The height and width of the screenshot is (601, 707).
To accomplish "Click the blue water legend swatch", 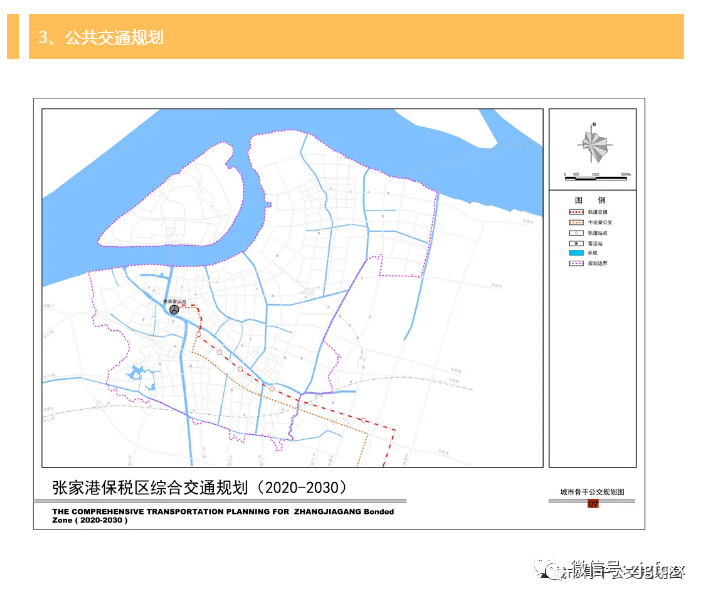I will pyautogui.click(x=576, y=253).
